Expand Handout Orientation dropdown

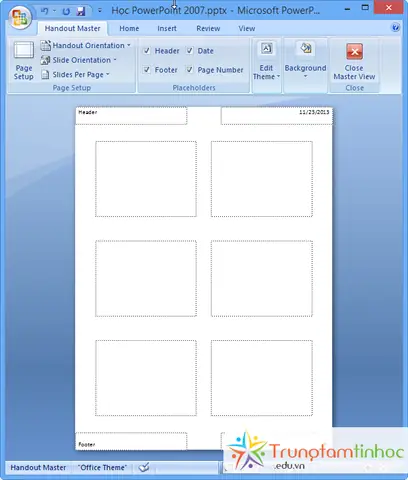click(x=85, y=45)
